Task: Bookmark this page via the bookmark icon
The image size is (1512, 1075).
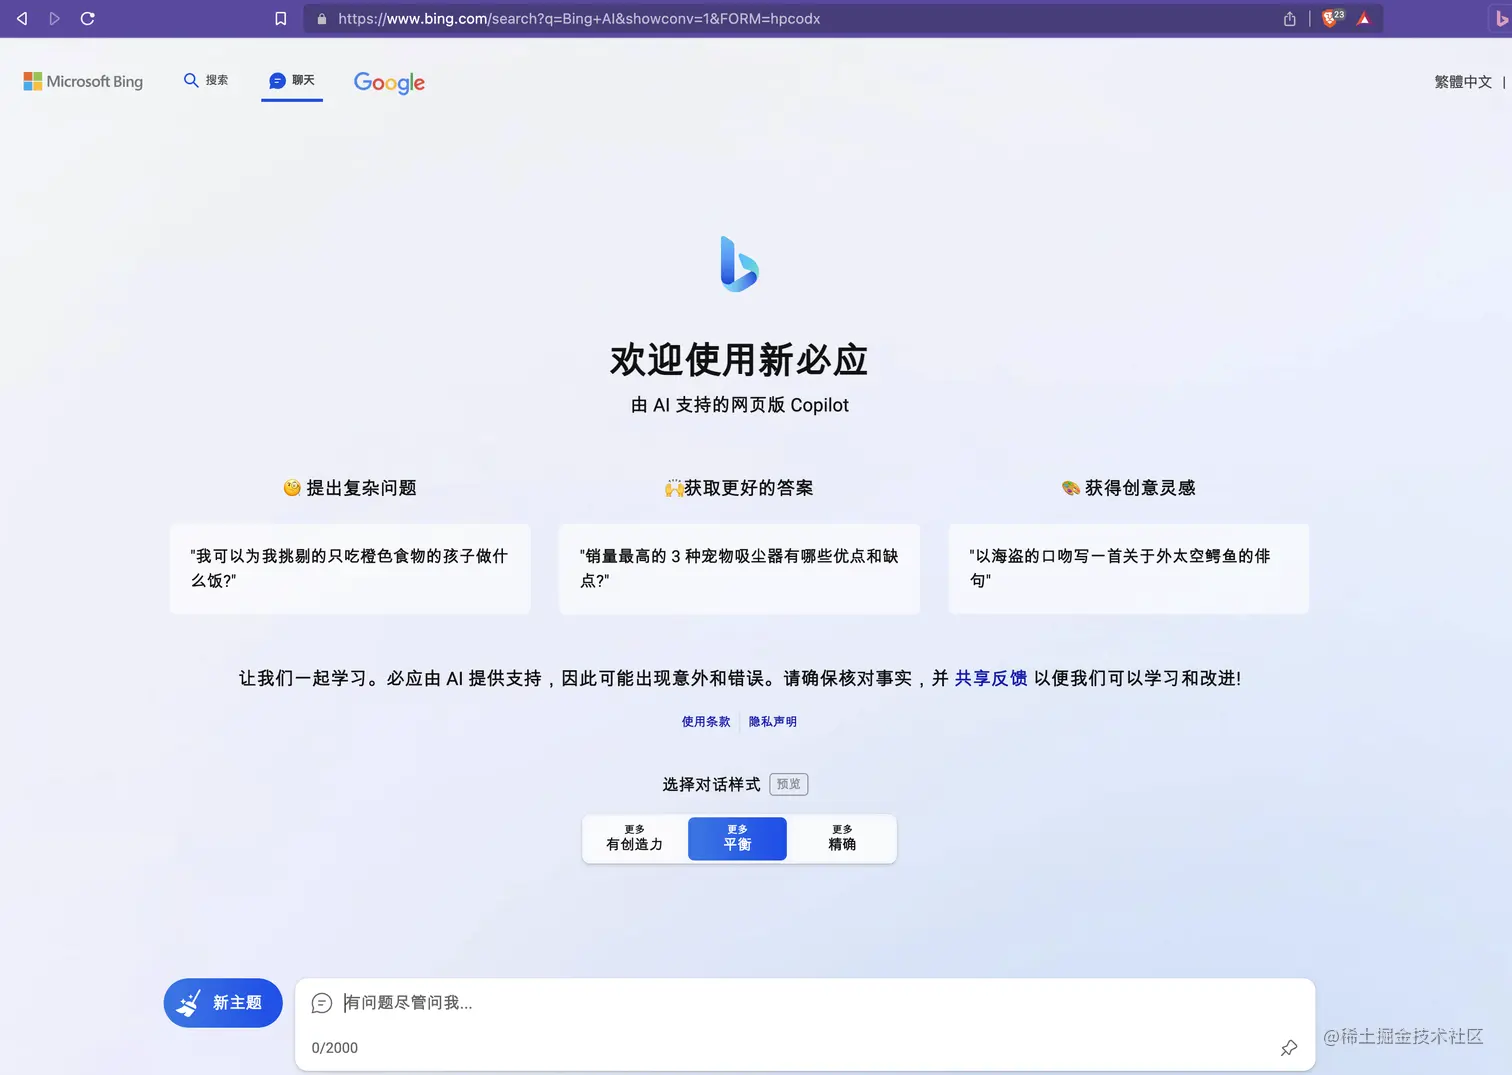Action: 281,18
